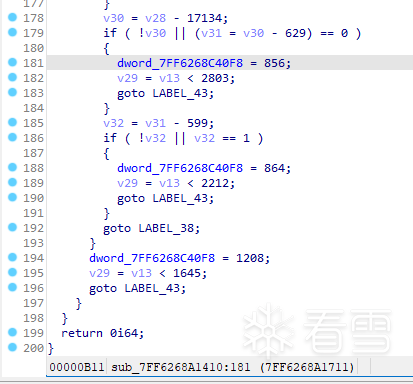Toggle breakpoint dot on line 183
Image resolution: width=413 pixels, height=384 pixels.
(12, 92)
